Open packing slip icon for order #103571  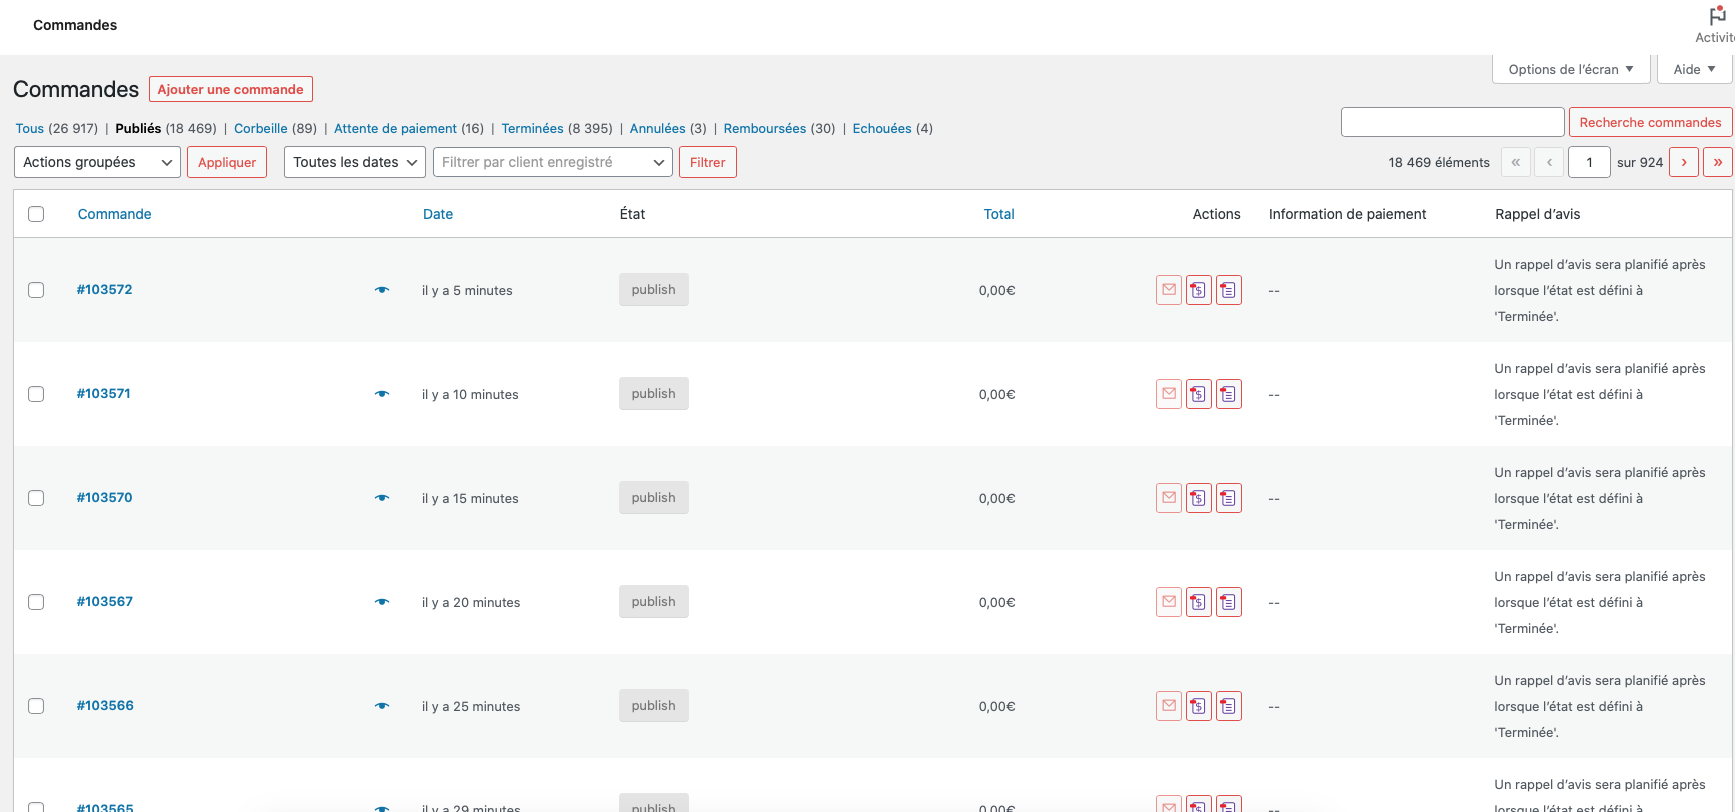pos(1229,394)
